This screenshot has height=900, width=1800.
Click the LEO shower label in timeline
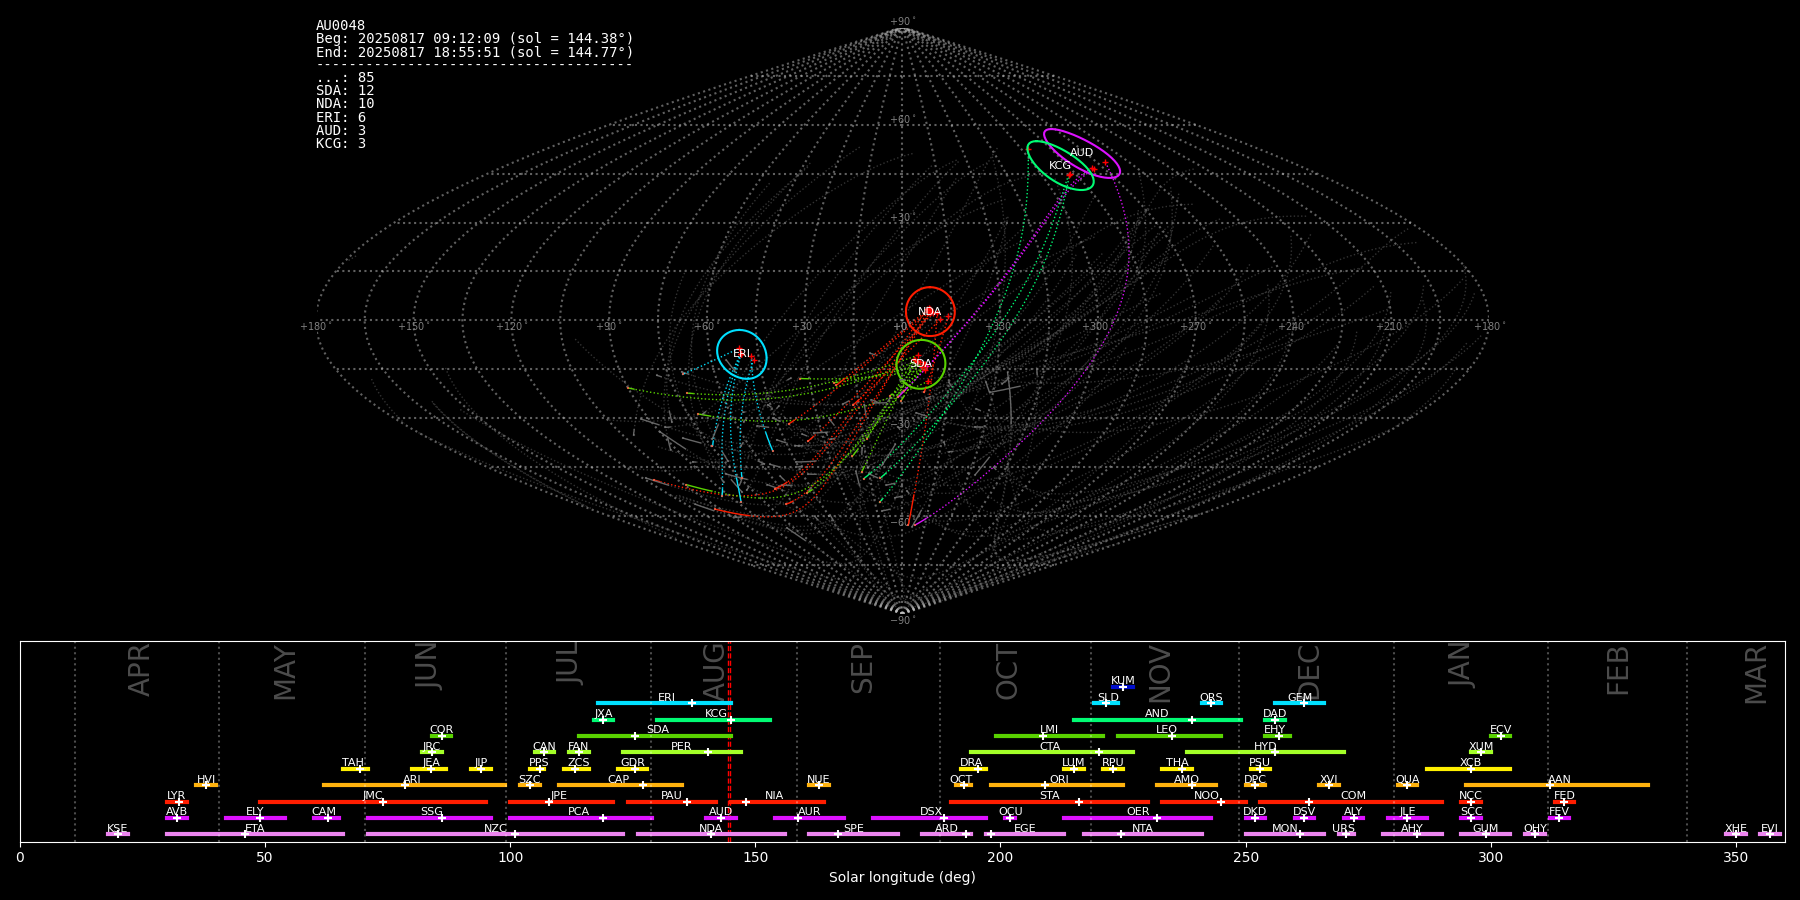[1167, 730]
